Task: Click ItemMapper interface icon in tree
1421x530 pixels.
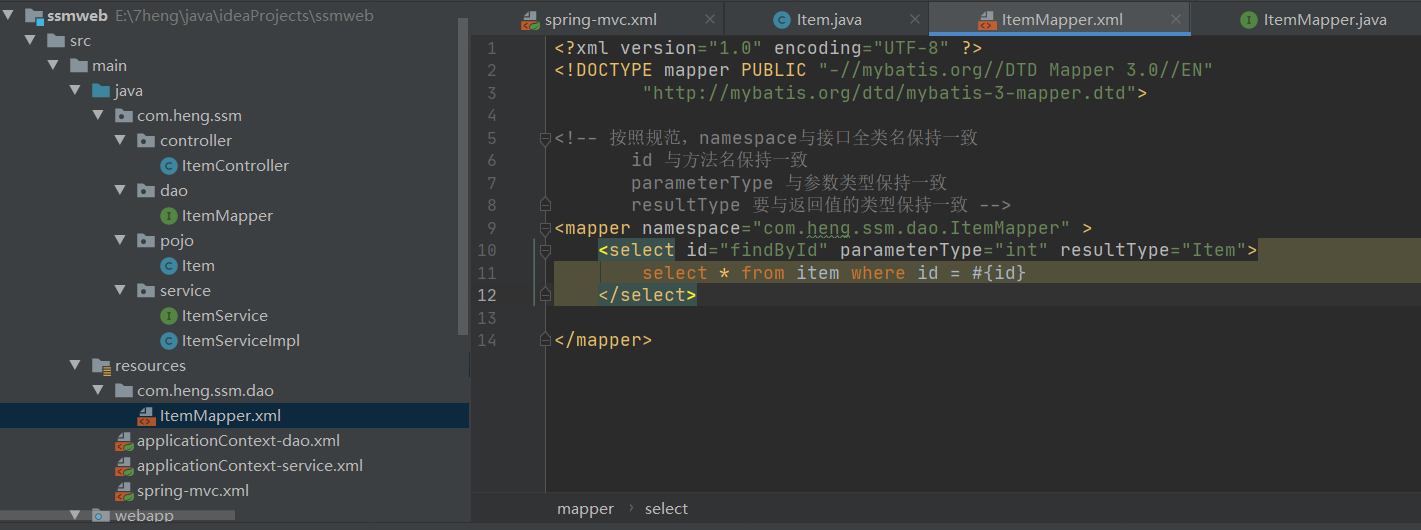Action: click(x=169, y=216)
